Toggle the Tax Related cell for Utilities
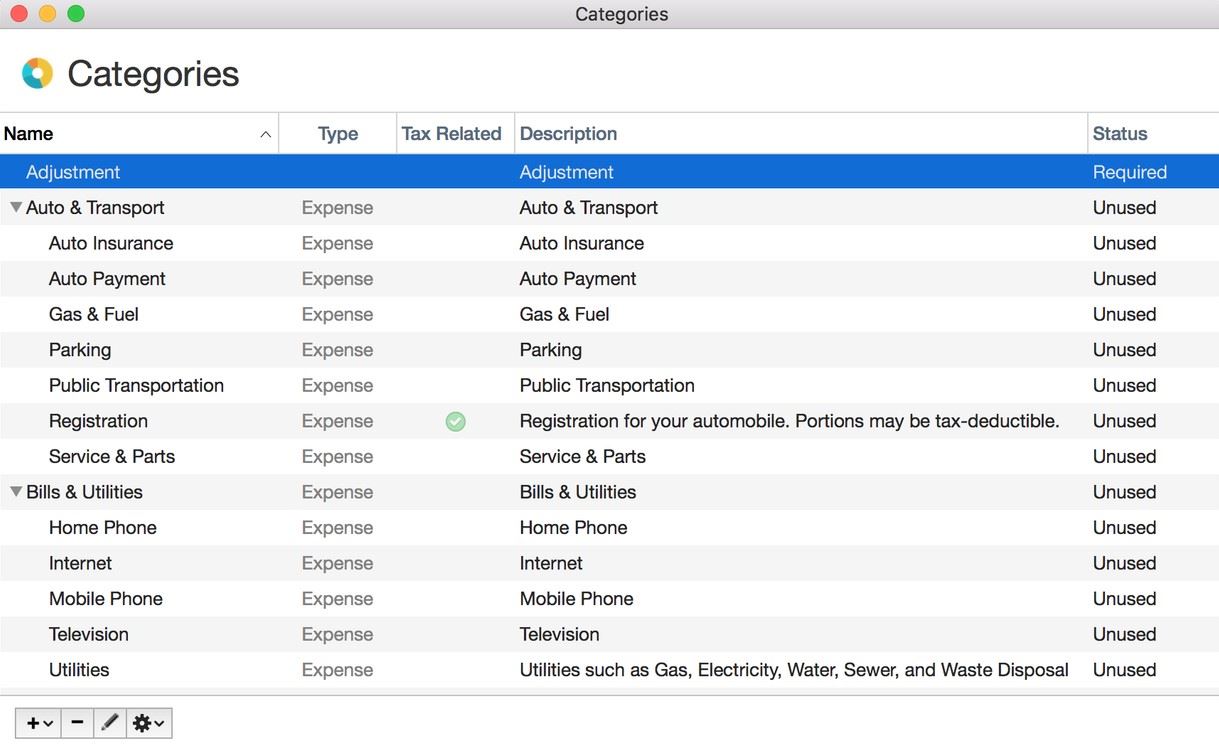 [x=455, y=670]
